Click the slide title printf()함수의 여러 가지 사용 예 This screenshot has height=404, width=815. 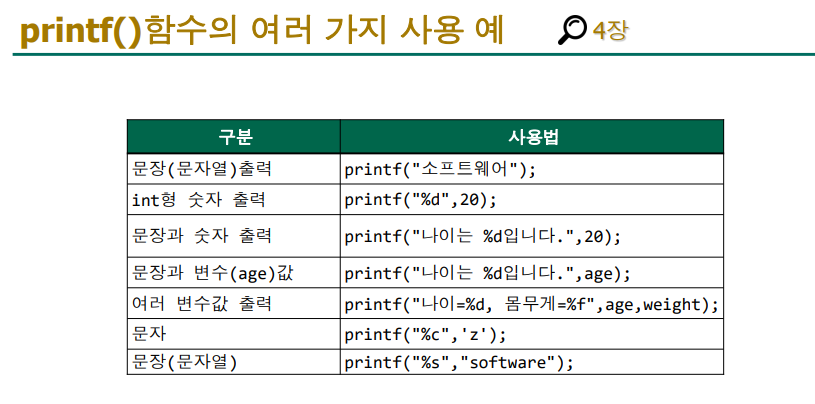262,31
